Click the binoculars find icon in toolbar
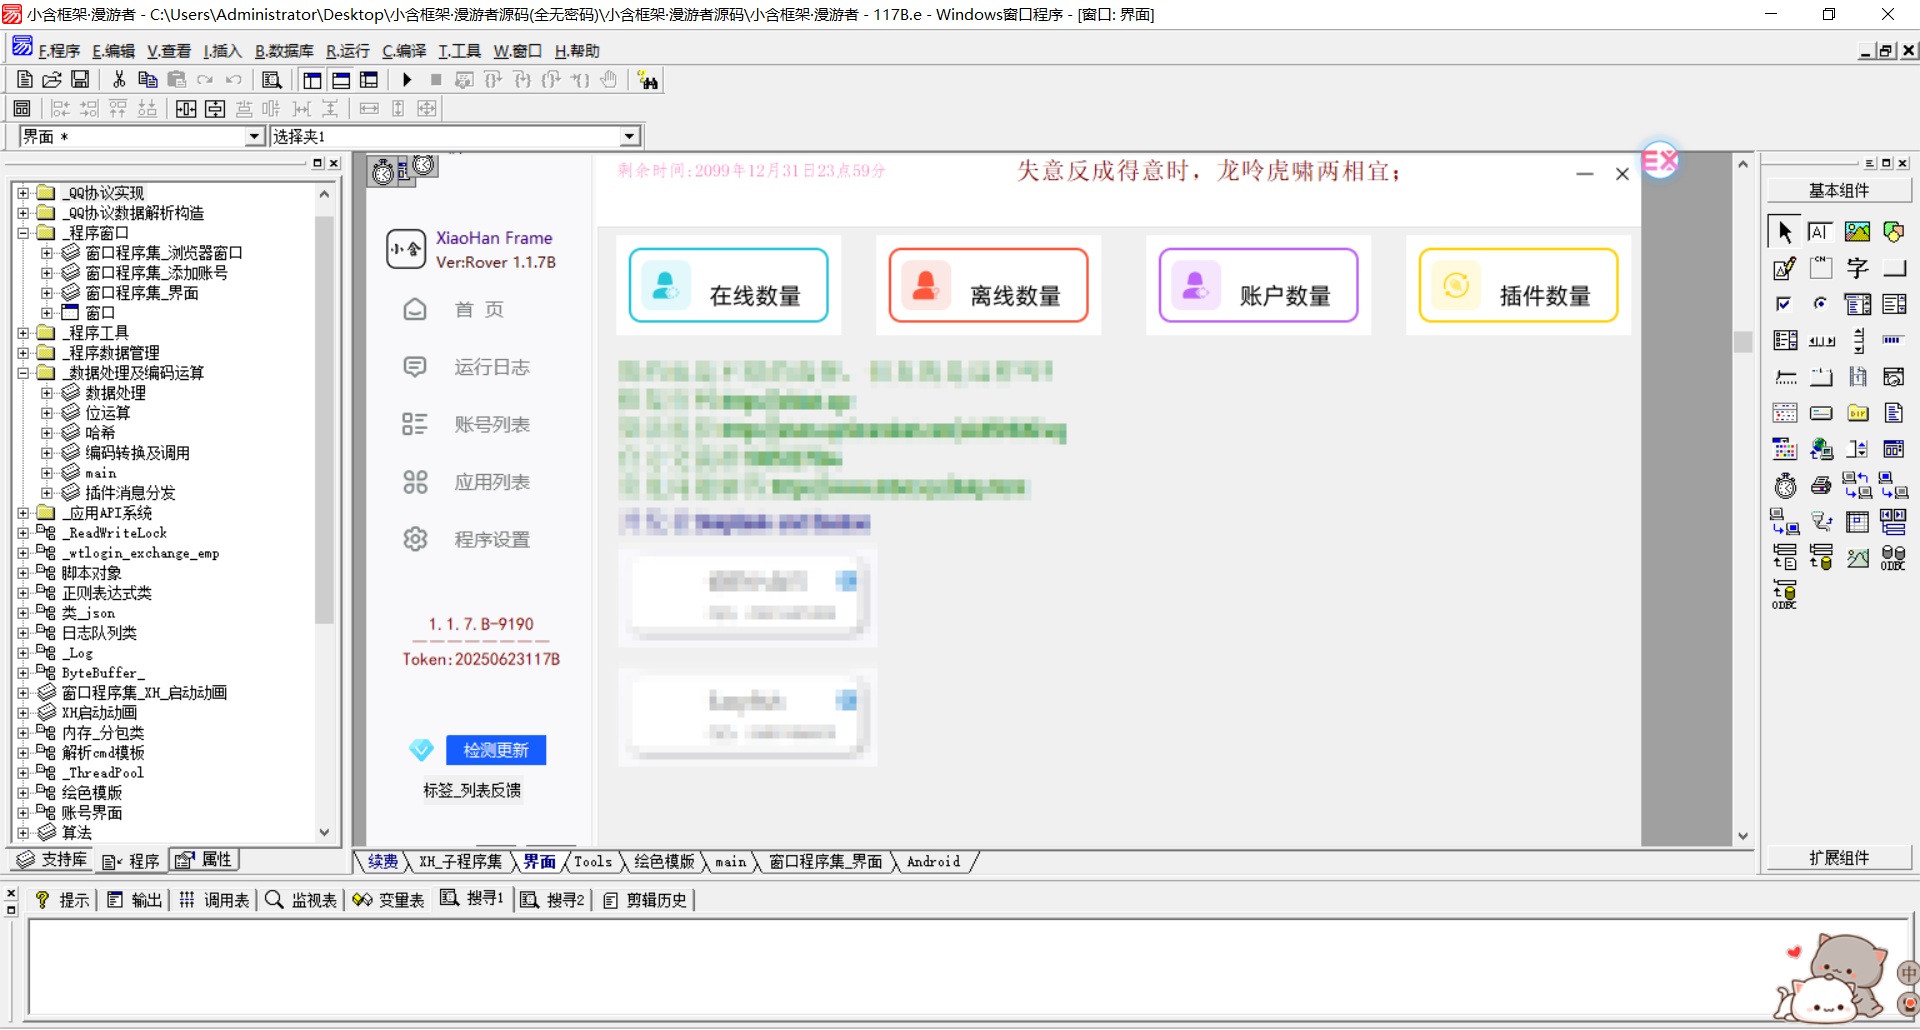The image size is (1920, 1030). click(648, 81)
